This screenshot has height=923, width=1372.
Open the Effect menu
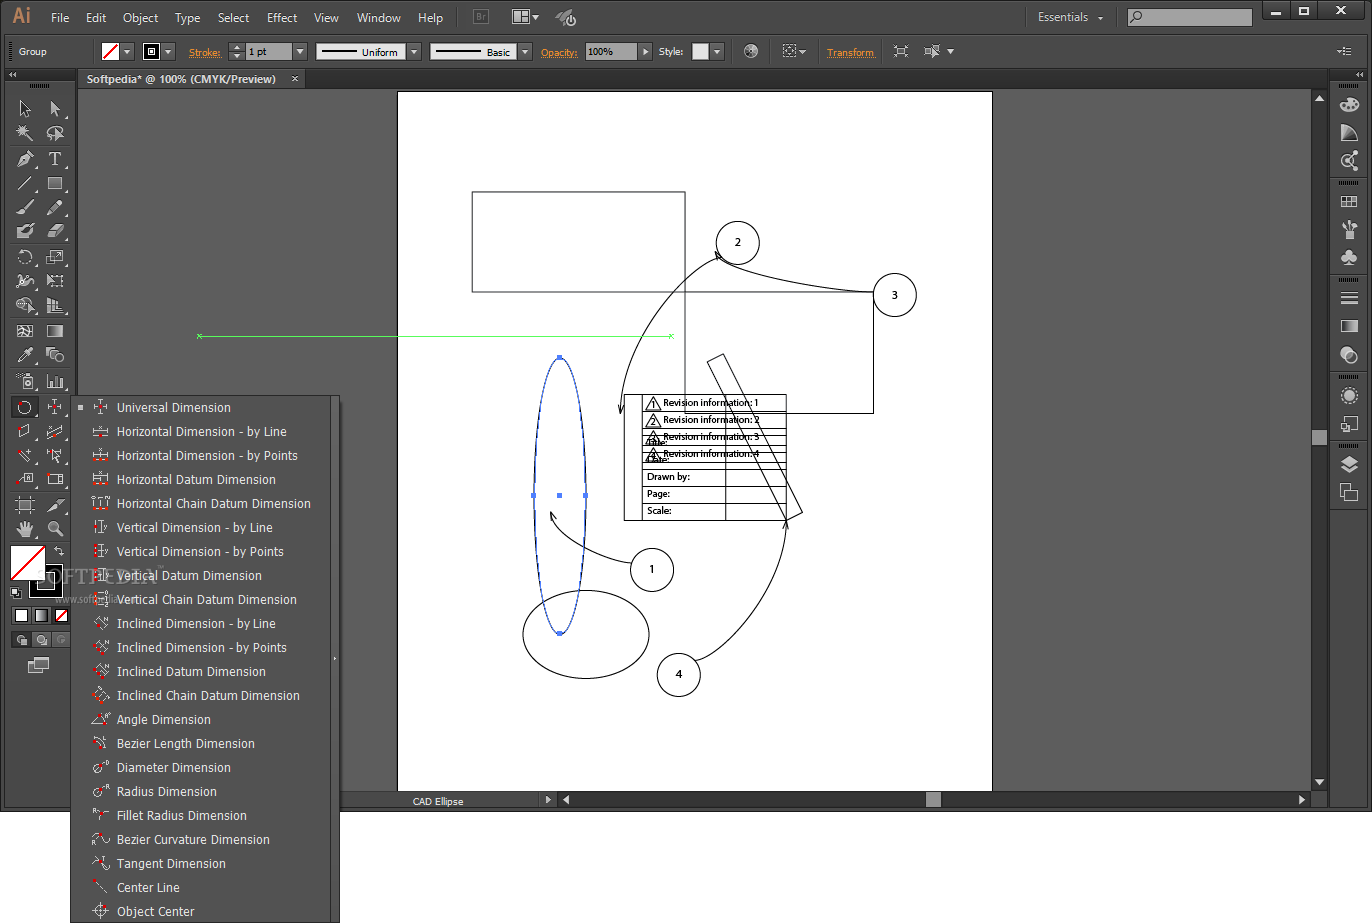[x=282, y=18]
